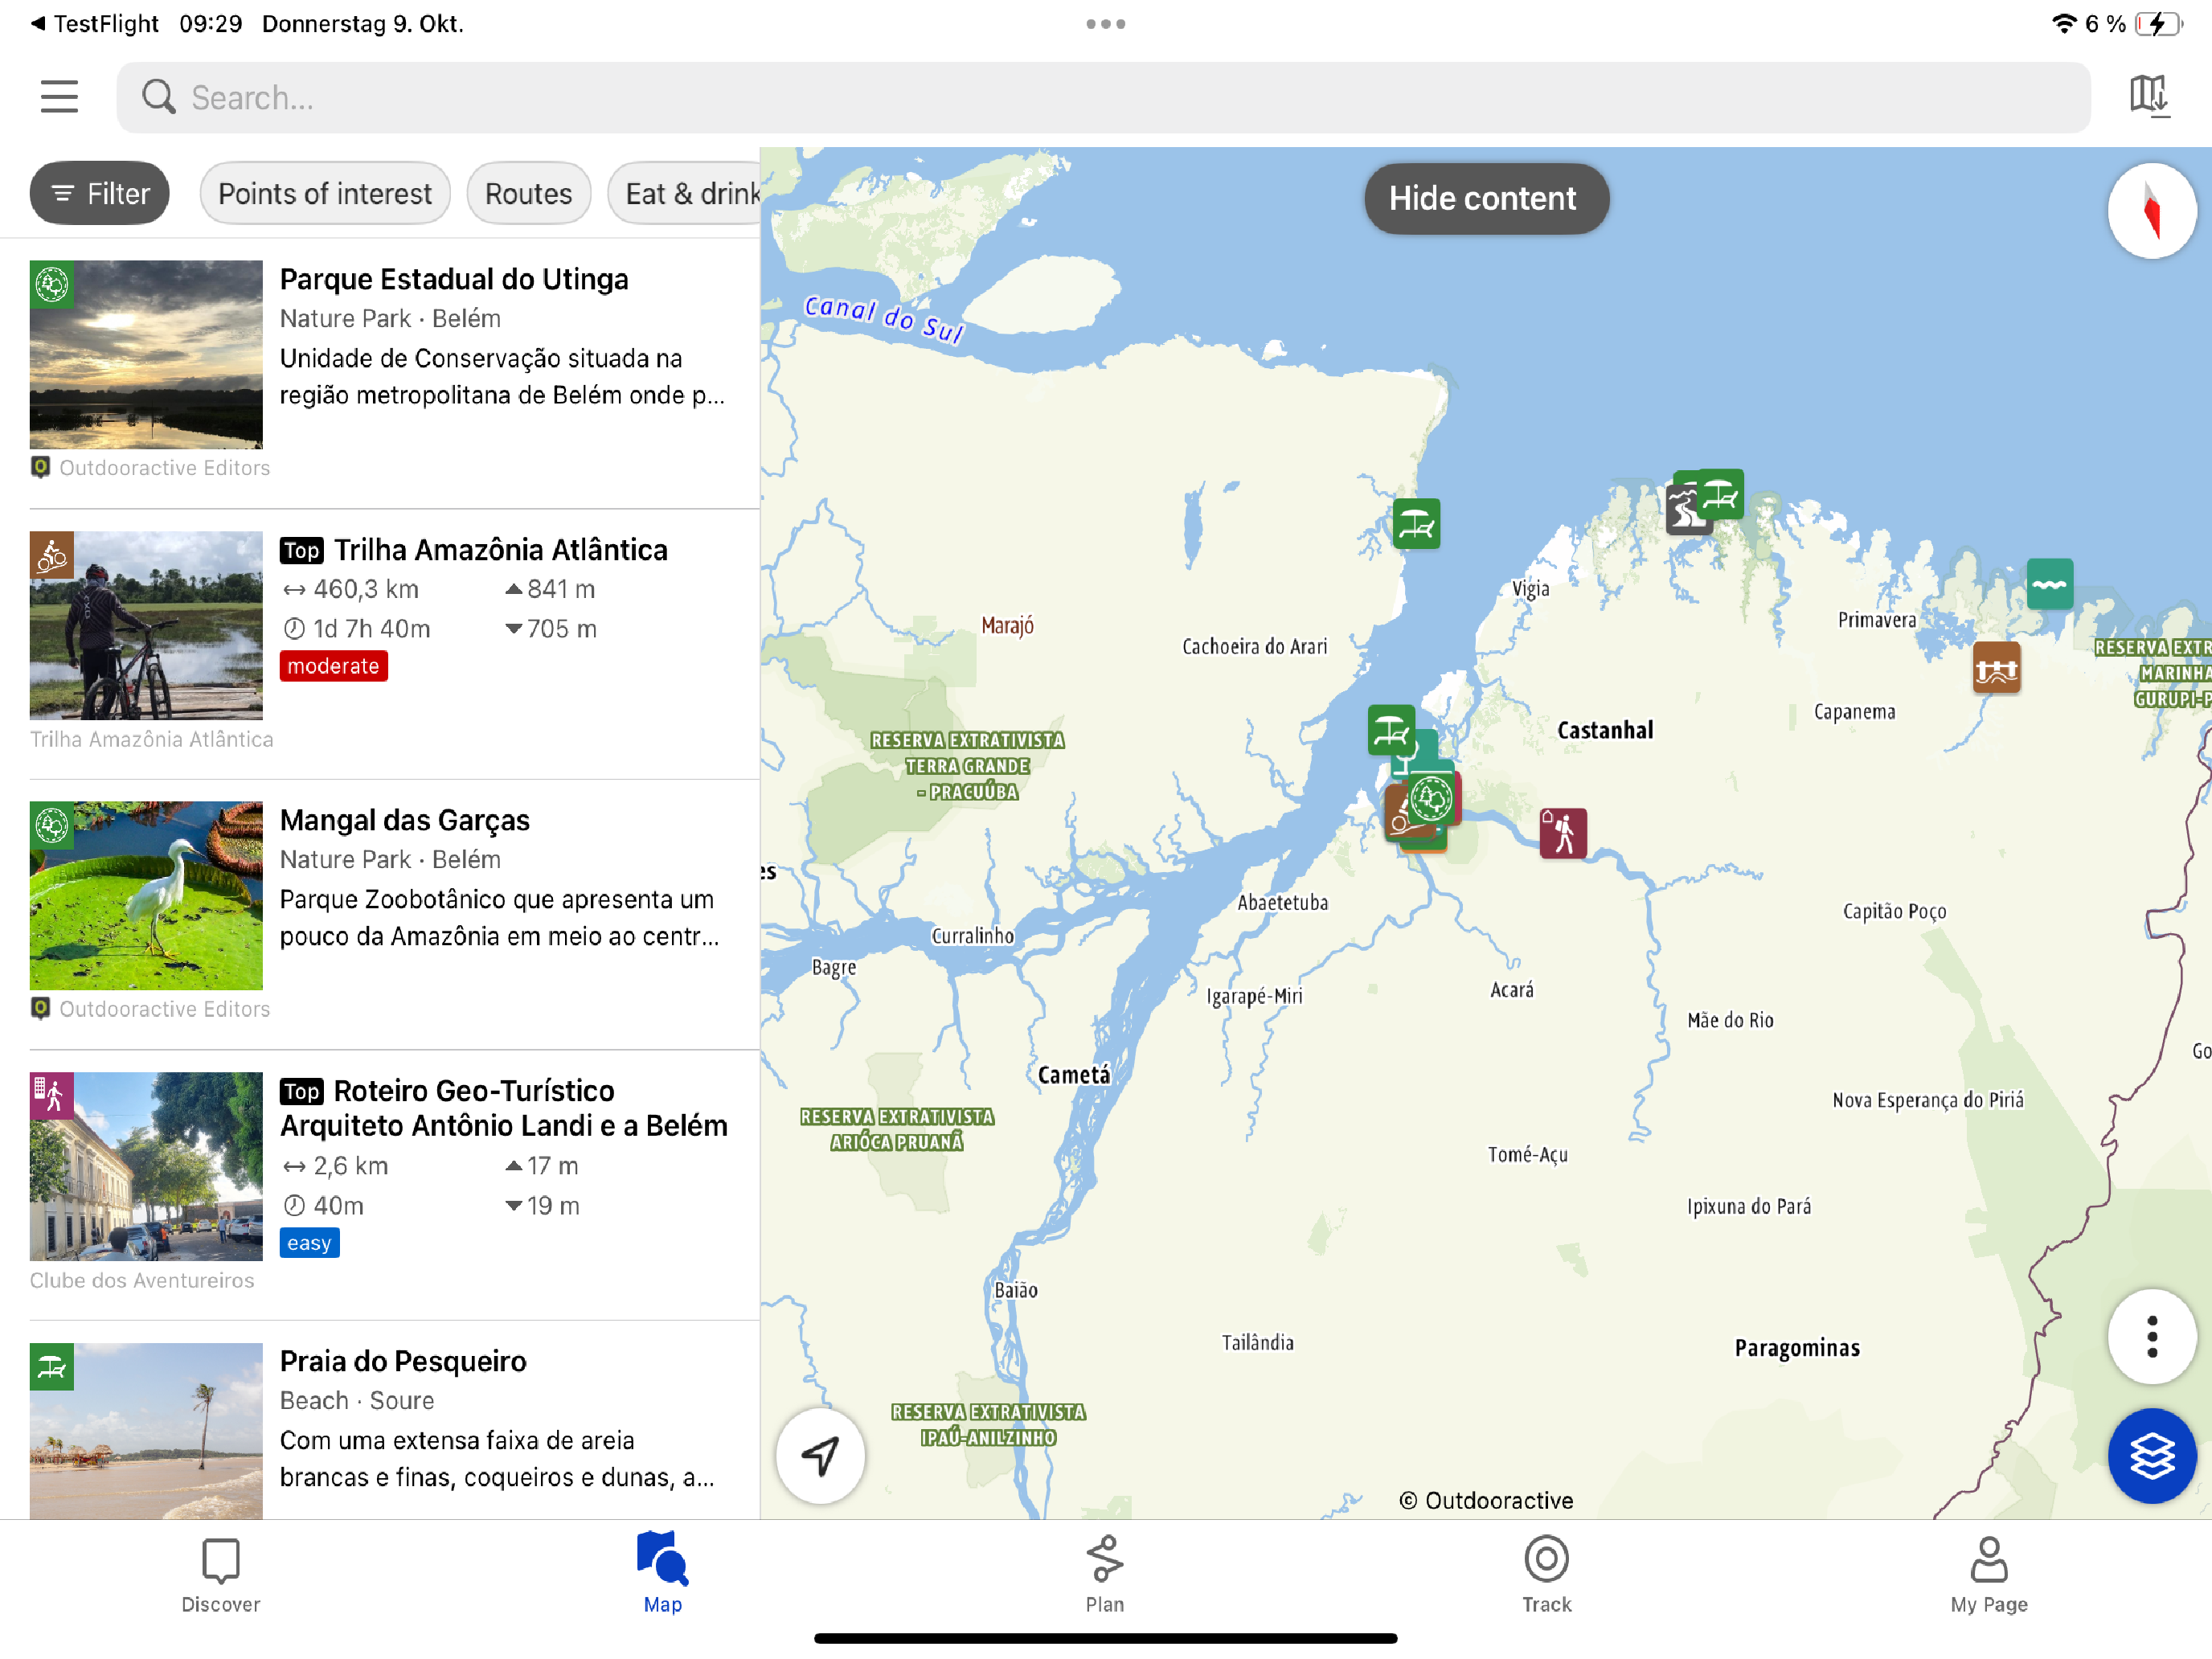This screenshot has width=2212, height=1659.
Task: Focus the Search field
Action: tap(1103, 97)
